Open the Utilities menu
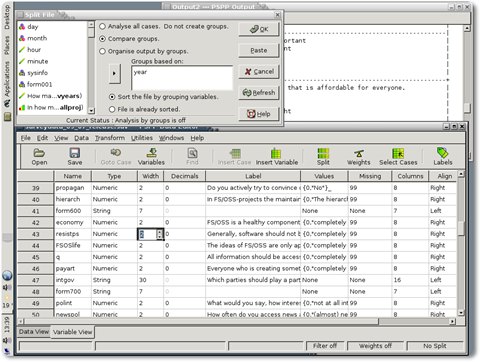This screenshot has height=362, width=480. pos(142,138)
